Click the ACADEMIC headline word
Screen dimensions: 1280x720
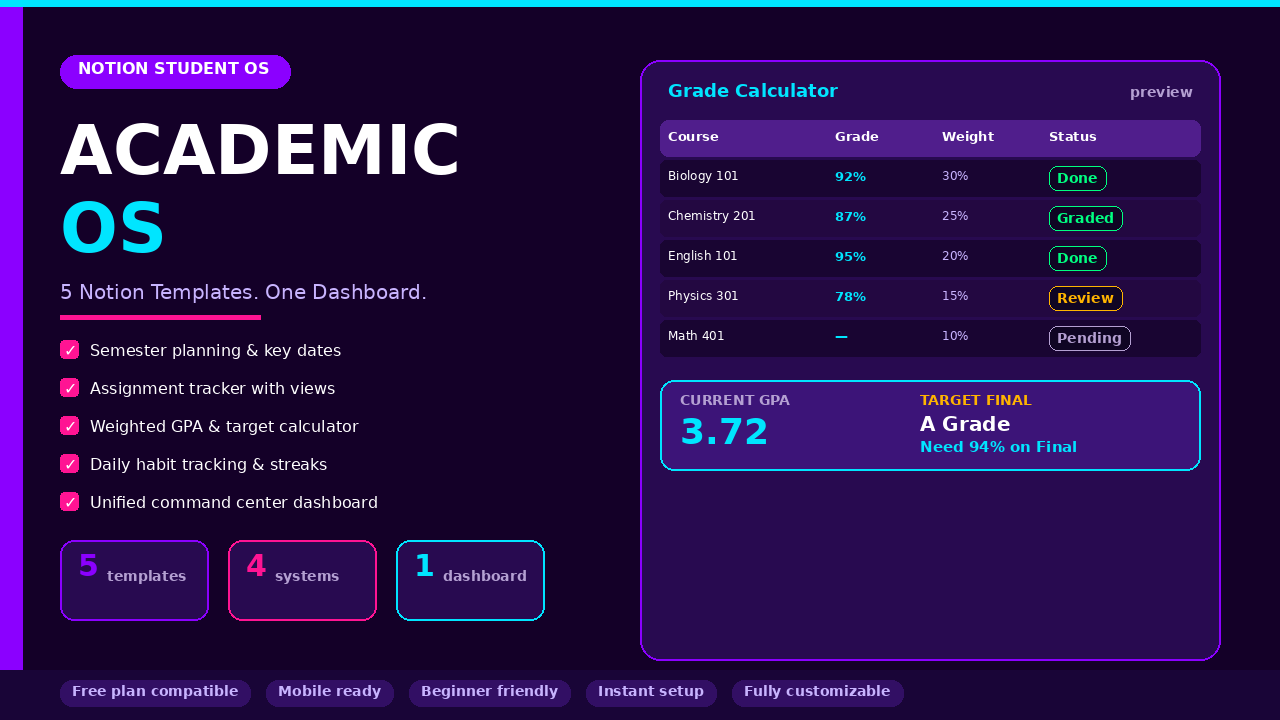tap(260, 152)
